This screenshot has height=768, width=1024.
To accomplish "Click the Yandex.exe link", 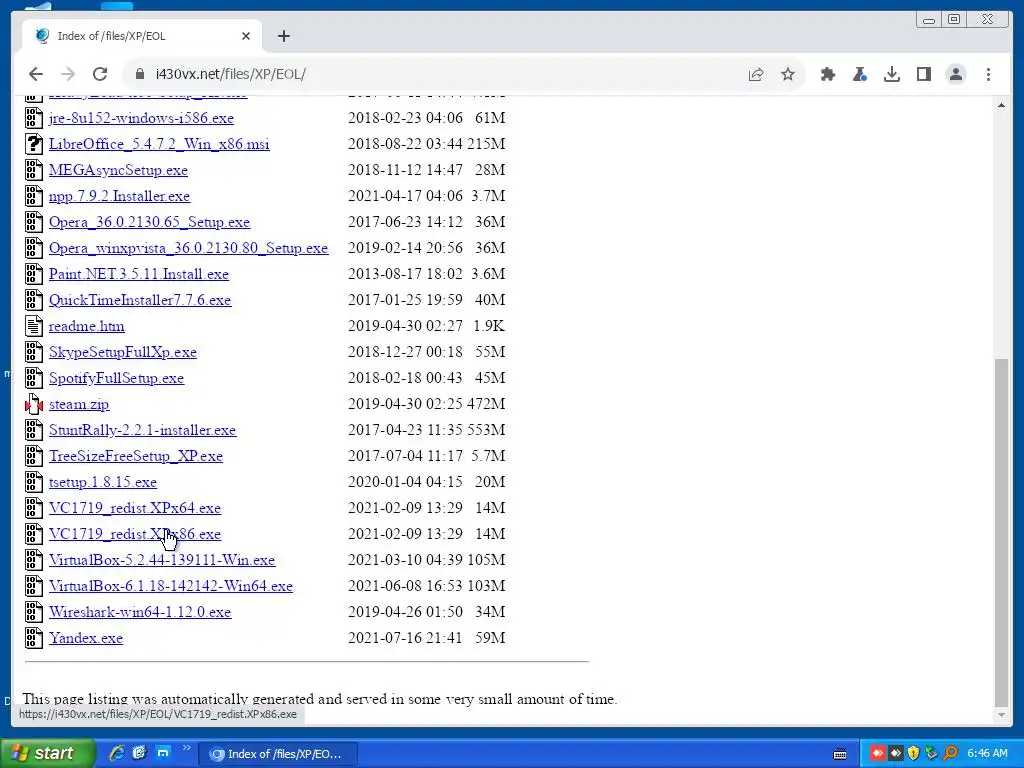I will 86,638.
